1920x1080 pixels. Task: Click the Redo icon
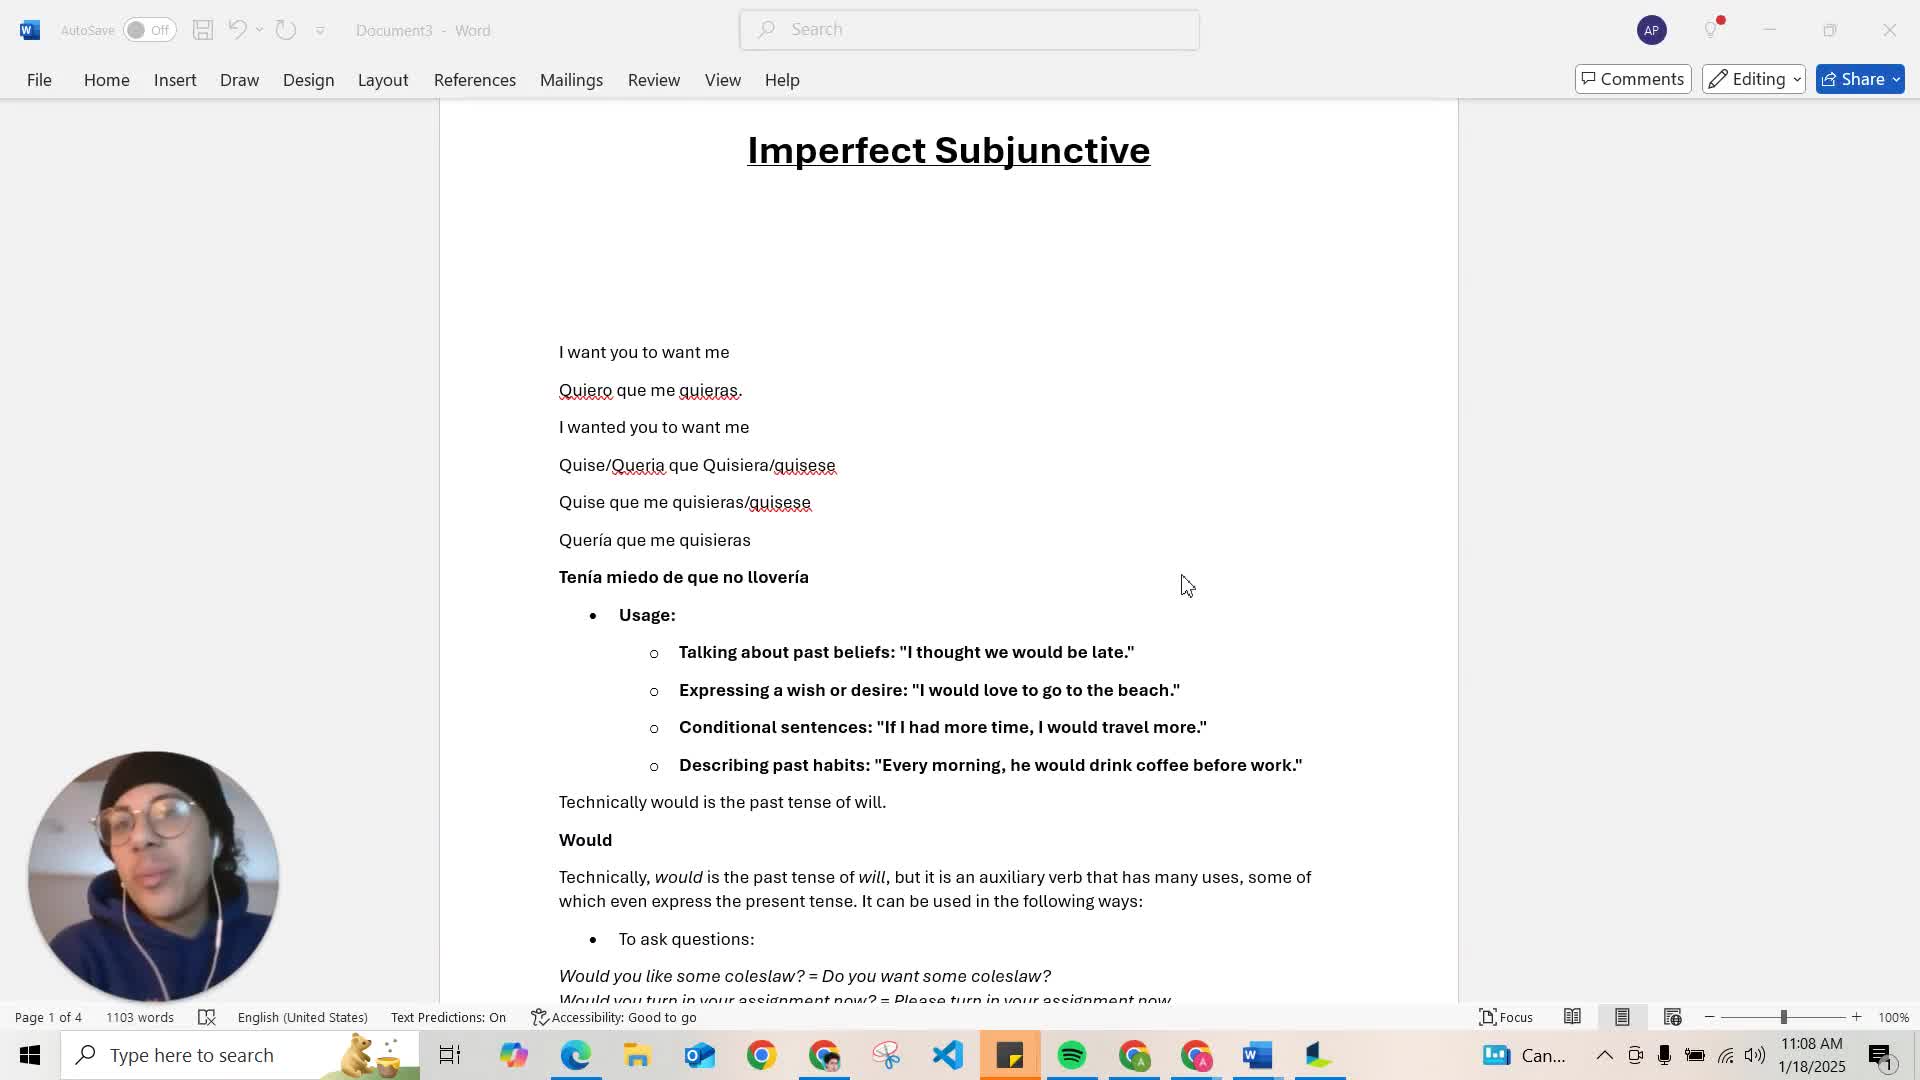click(285, 29)
